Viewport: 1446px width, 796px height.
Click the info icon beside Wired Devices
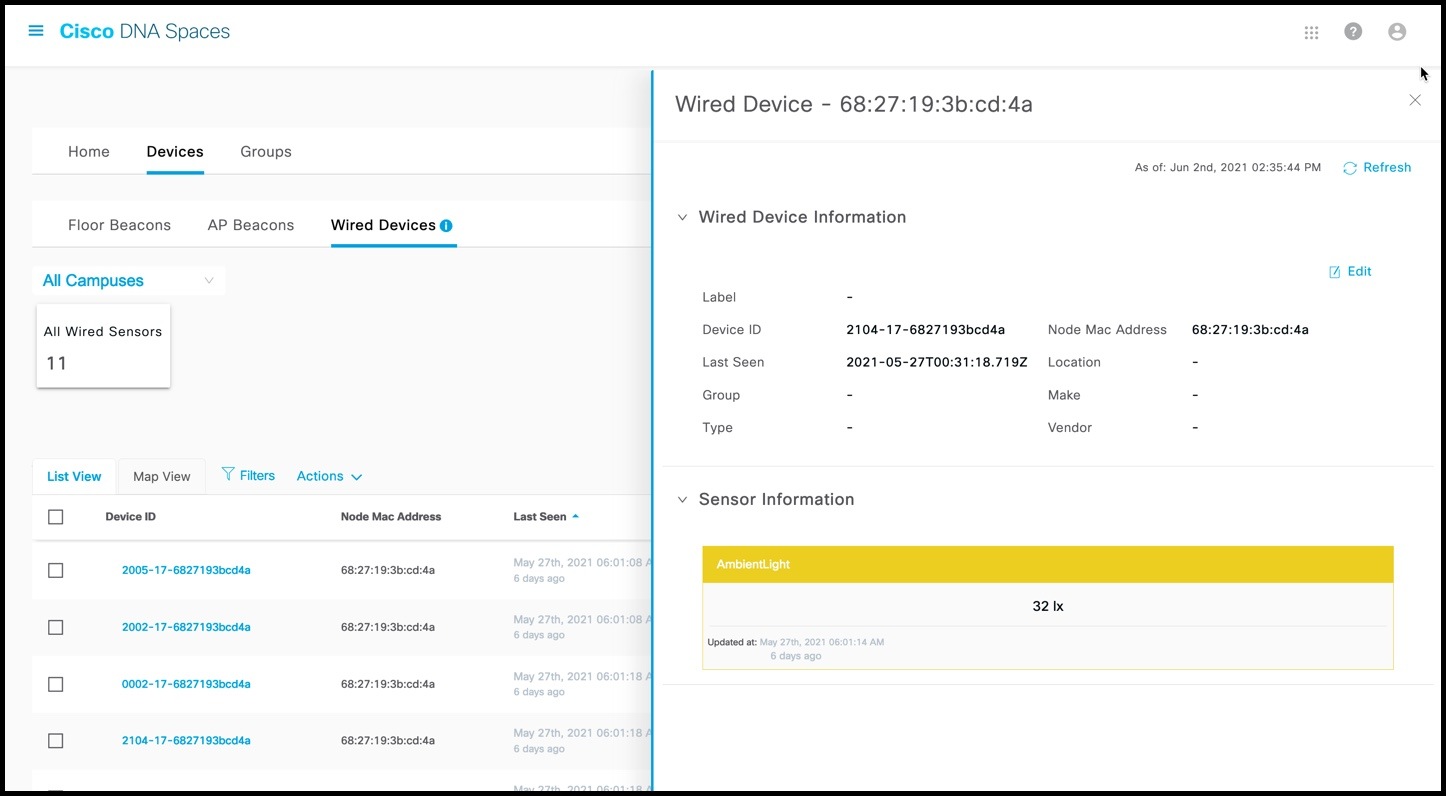tap(447, 223)
